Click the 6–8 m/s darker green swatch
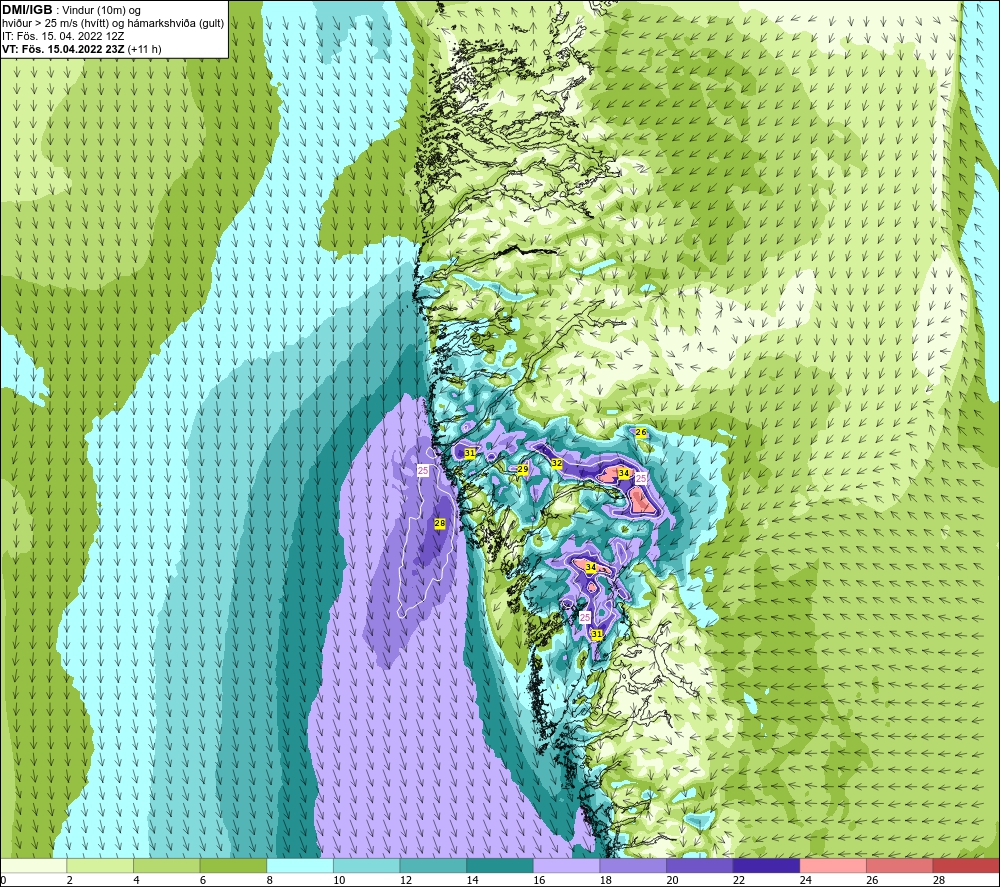This screenshot has width=1000, height=887. coord(233,866)
